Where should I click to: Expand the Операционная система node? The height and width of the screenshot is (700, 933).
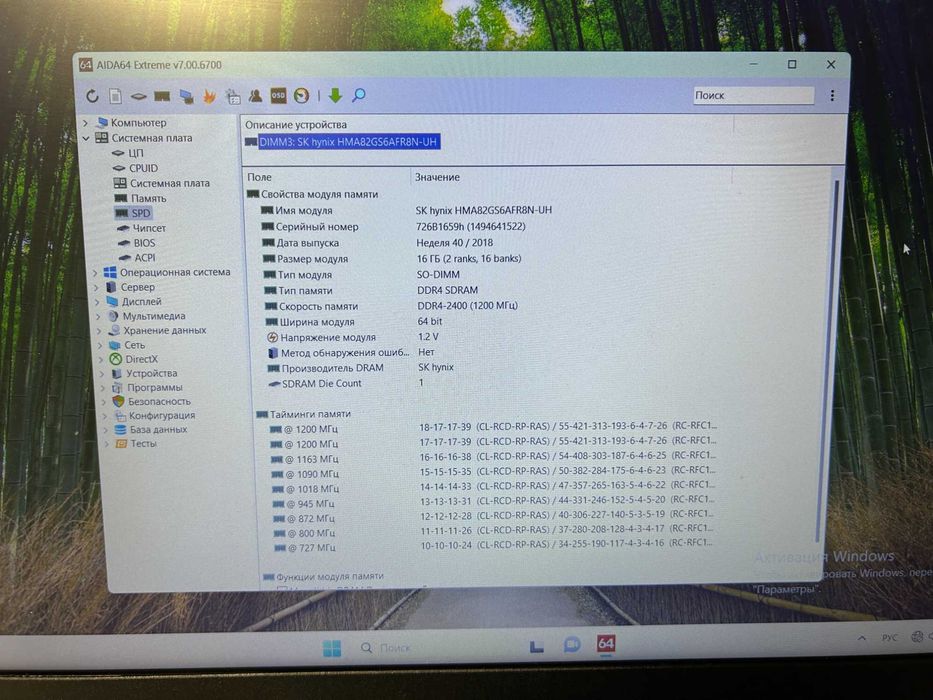point(95,273)
